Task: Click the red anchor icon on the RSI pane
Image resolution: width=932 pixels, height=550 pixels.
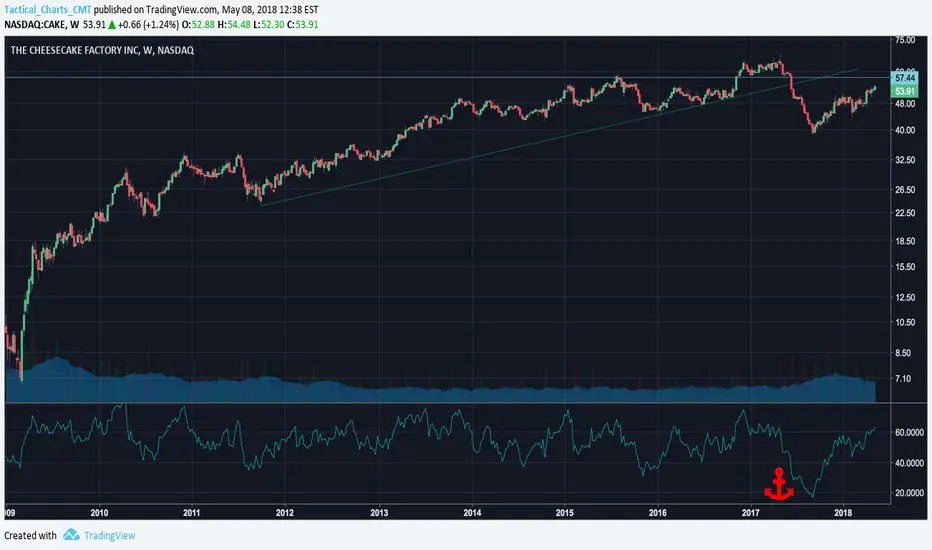Action: point(779,484)
